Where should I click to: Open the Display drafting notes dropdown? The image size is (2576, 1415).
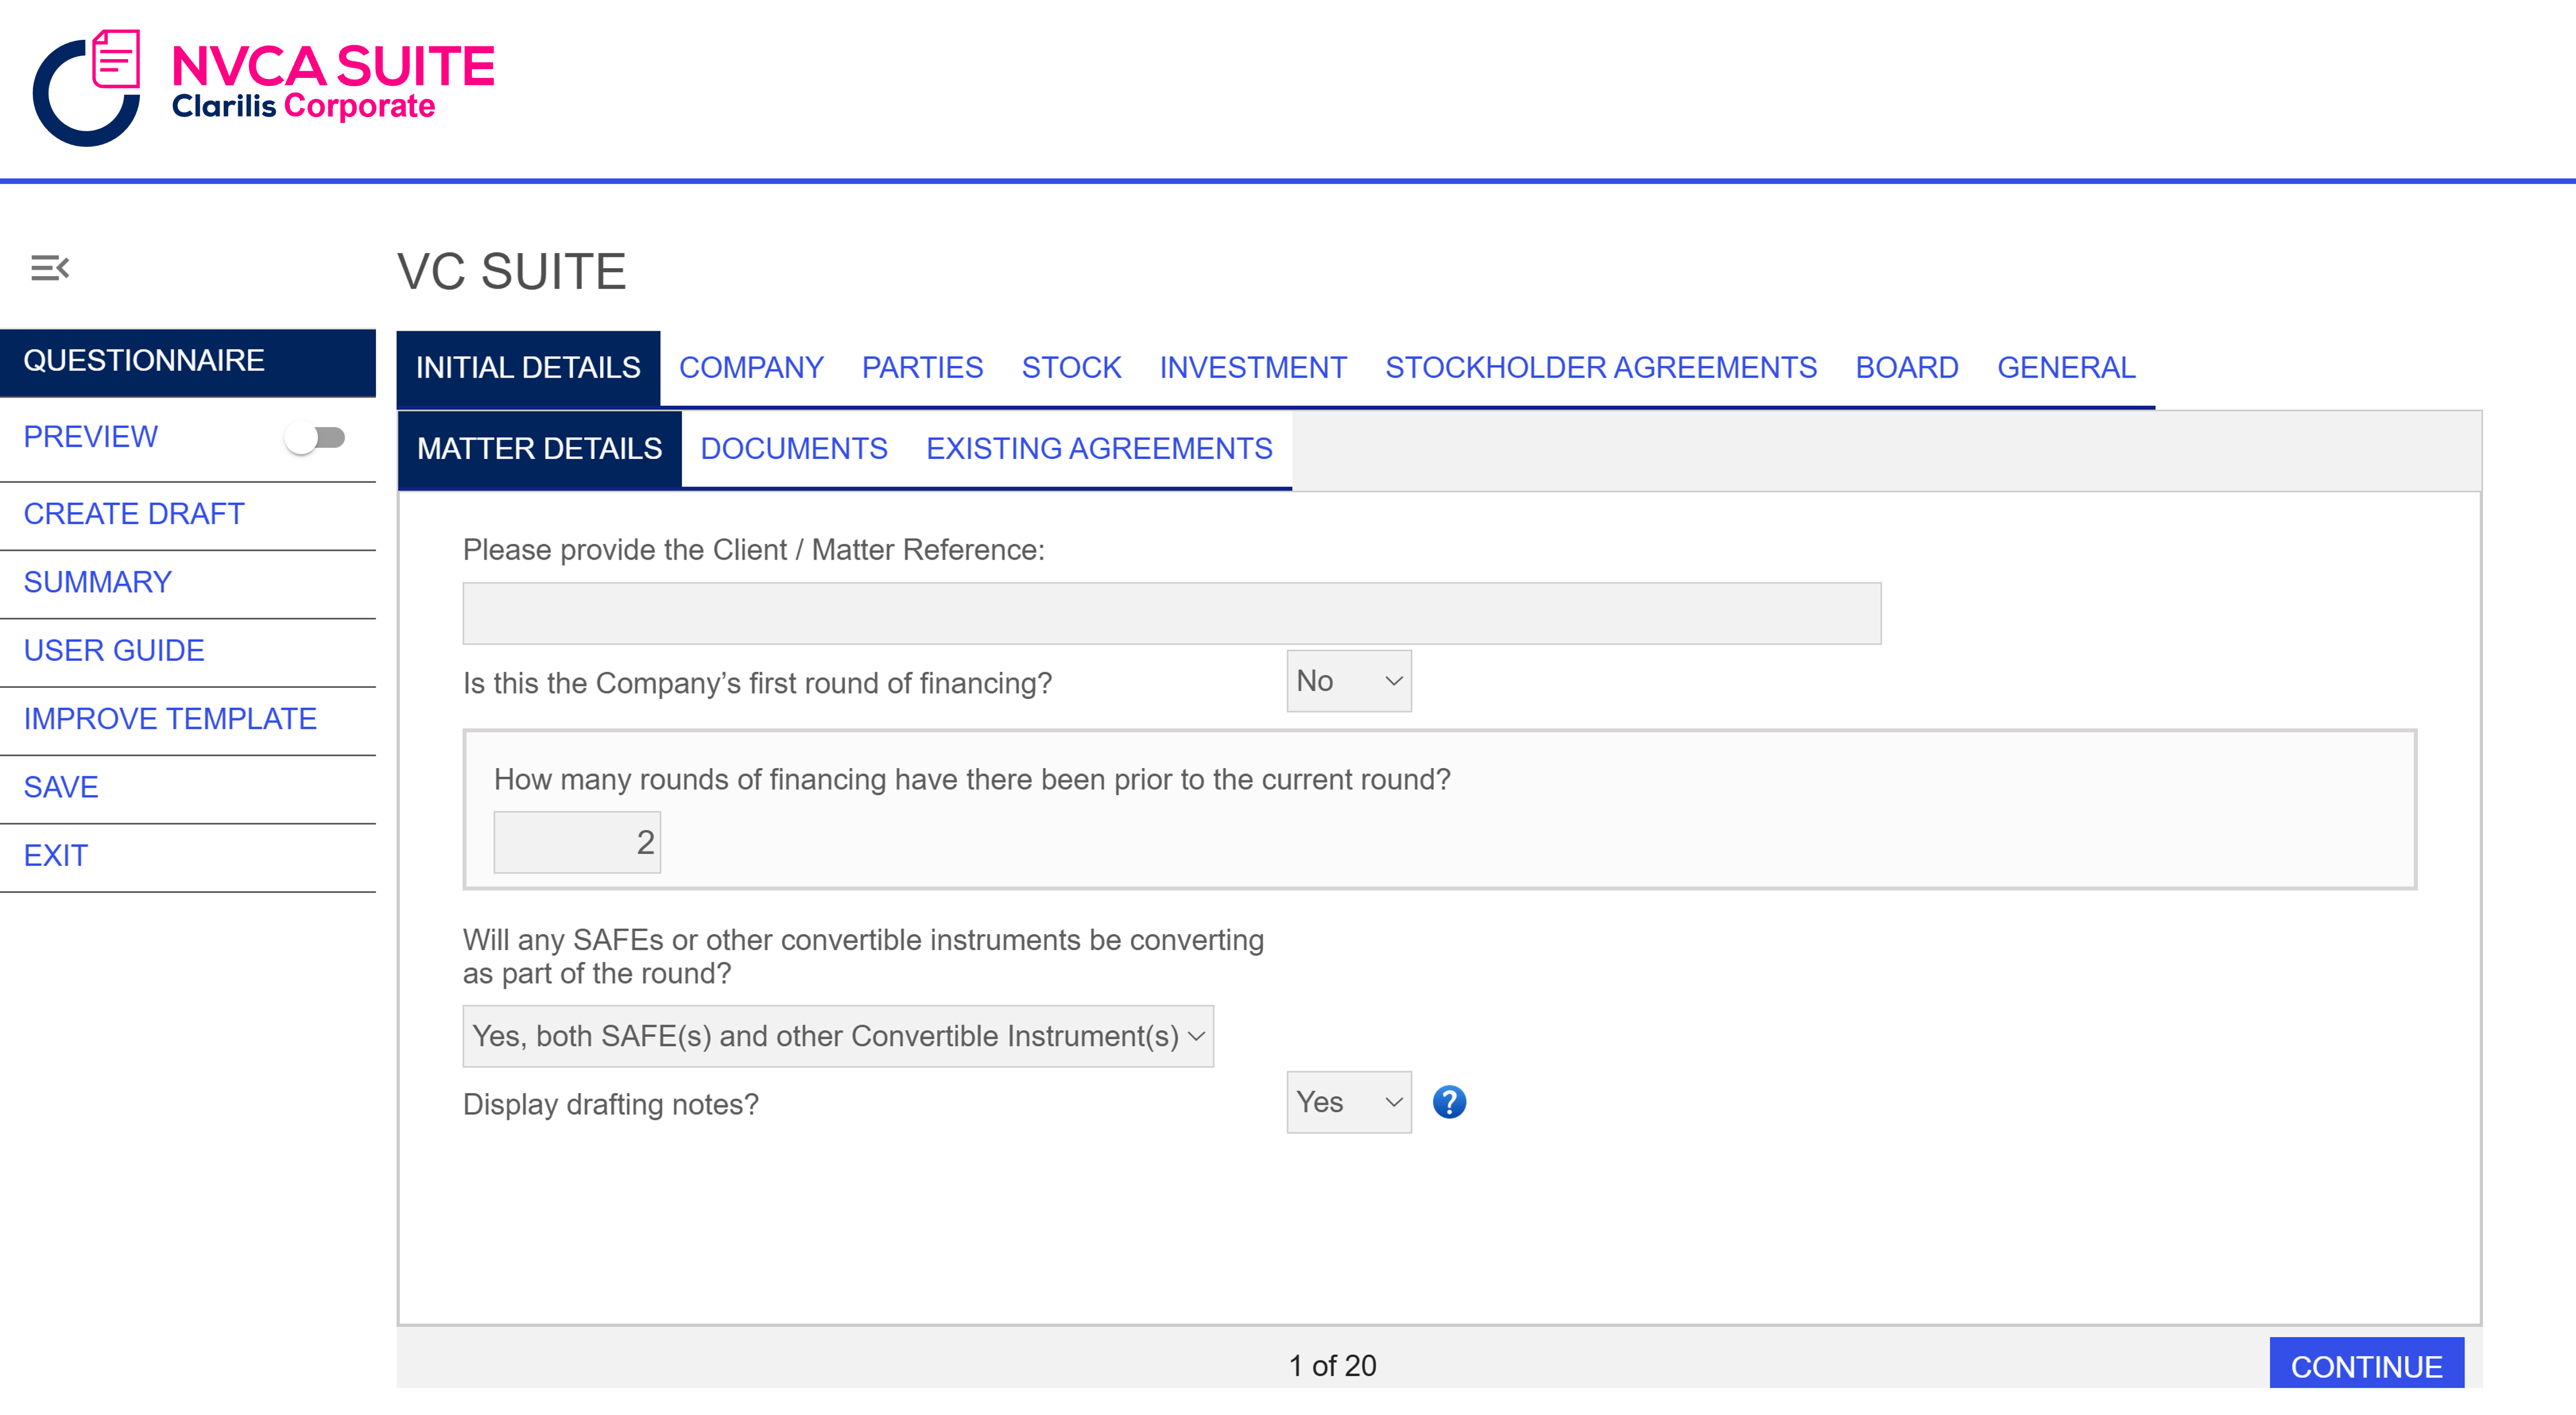click(x=1348, y=1102)
